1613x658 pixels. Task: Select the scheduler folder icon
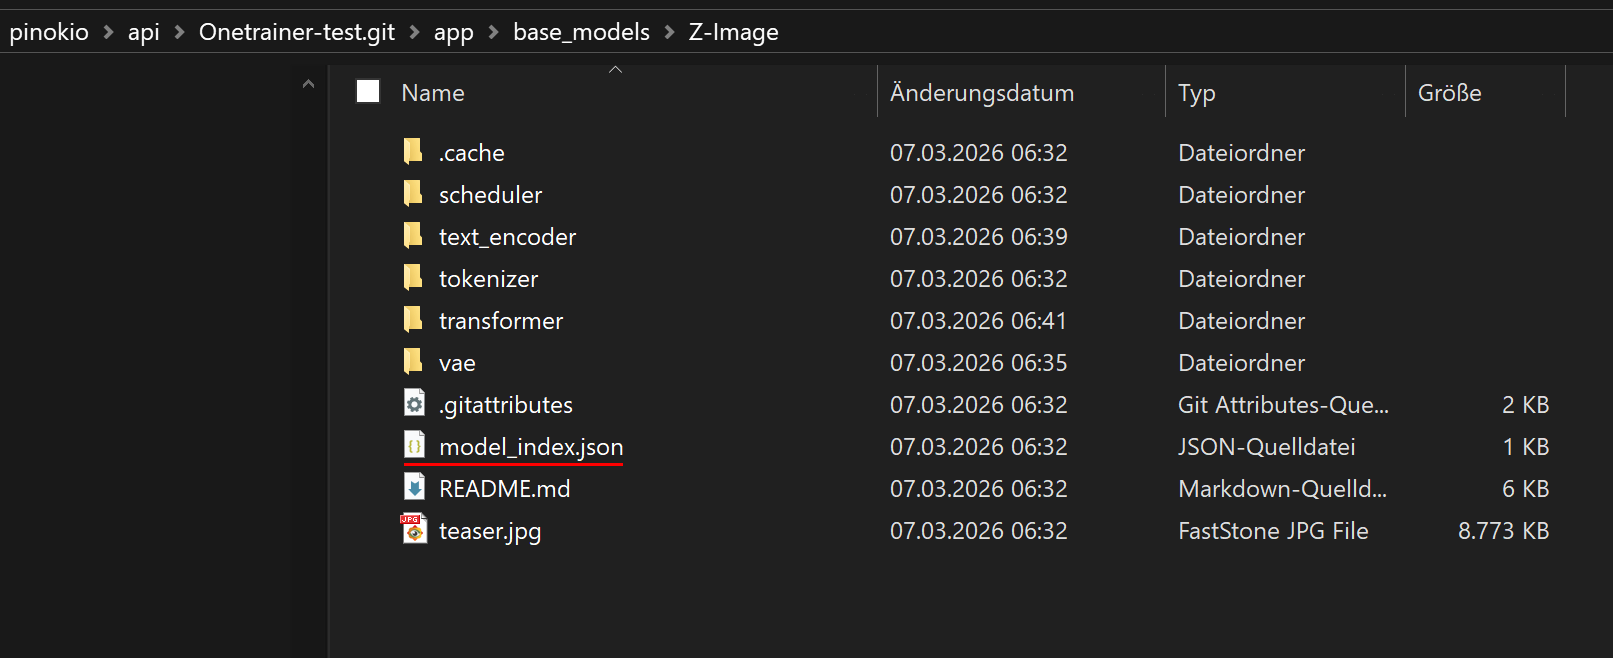pos(413,194)
